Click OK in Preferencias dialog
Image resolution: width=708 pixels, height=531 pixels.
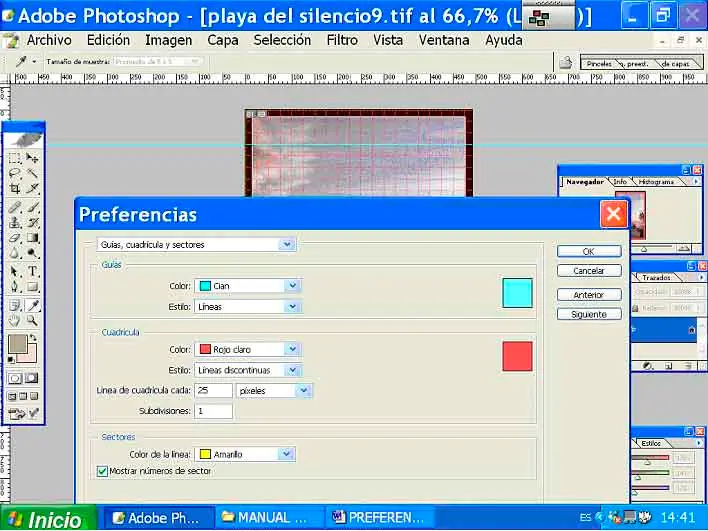coord(589,252)
